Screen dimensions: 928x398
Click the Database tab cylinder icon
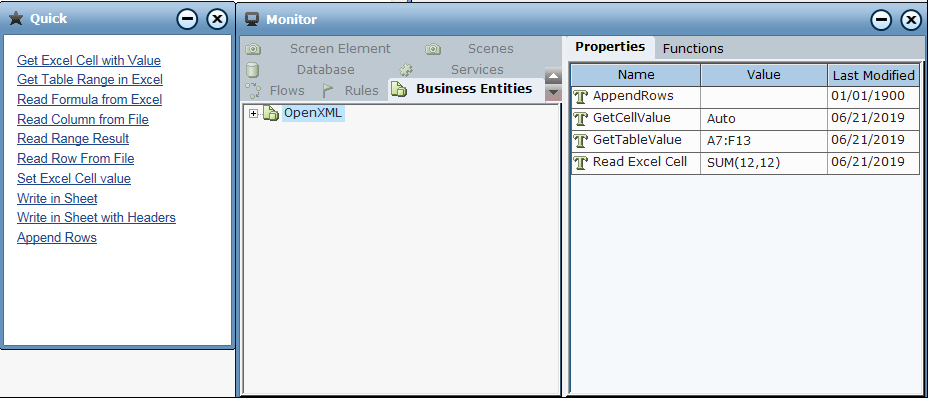tap(253, 70)
